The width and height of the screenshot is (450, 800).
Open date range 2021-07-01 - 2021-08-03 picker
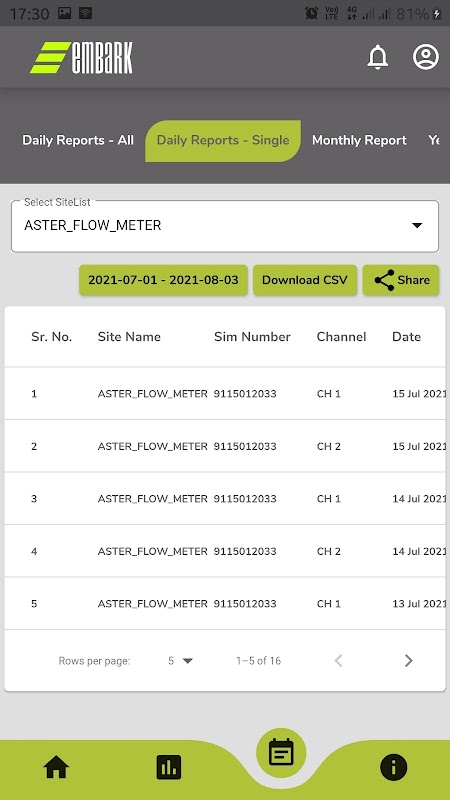coord(163,280)
